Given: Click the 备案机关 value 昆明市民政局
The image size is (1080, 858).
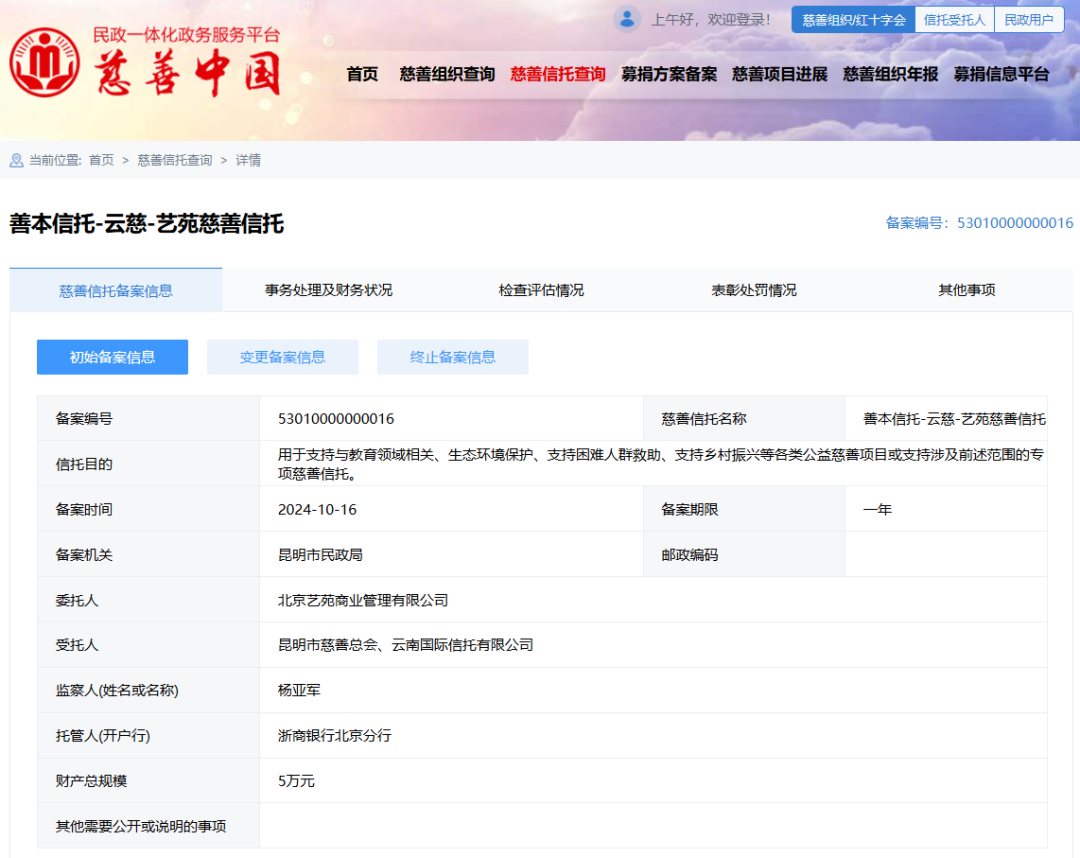Looking at the screenshot, I should click(320, 555).
